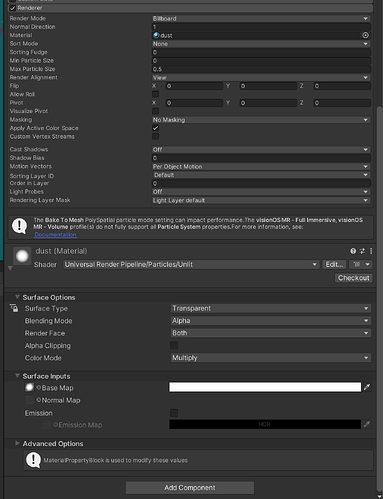Click the dust material icon in the Material field
Screen dimensions: 383x499
click(156, 35)
